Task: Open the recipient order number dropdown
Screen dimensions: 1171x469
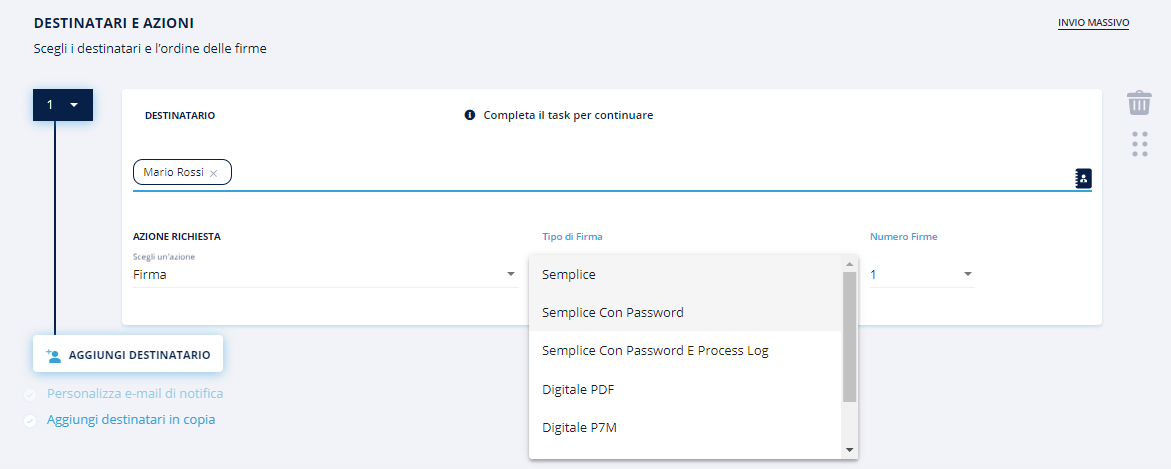Action: pos(63,104)
